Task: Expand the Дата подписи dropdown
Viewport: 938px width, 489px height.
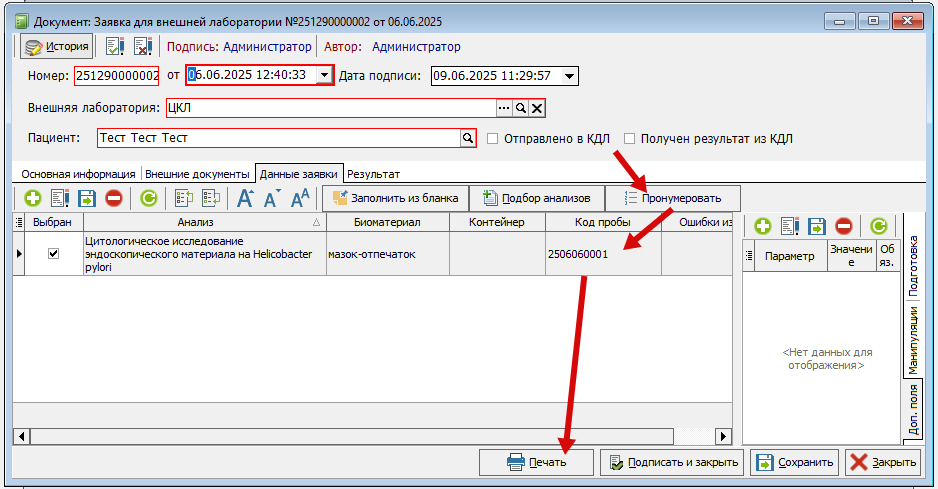Action: [569, 76]
